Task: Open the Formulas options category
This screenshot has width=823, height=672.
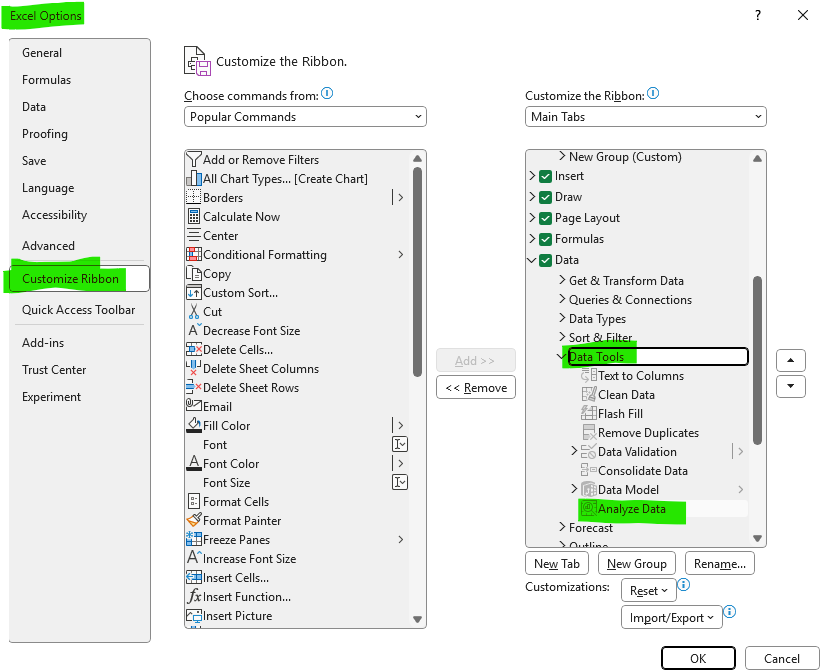Action: point(46,80)
